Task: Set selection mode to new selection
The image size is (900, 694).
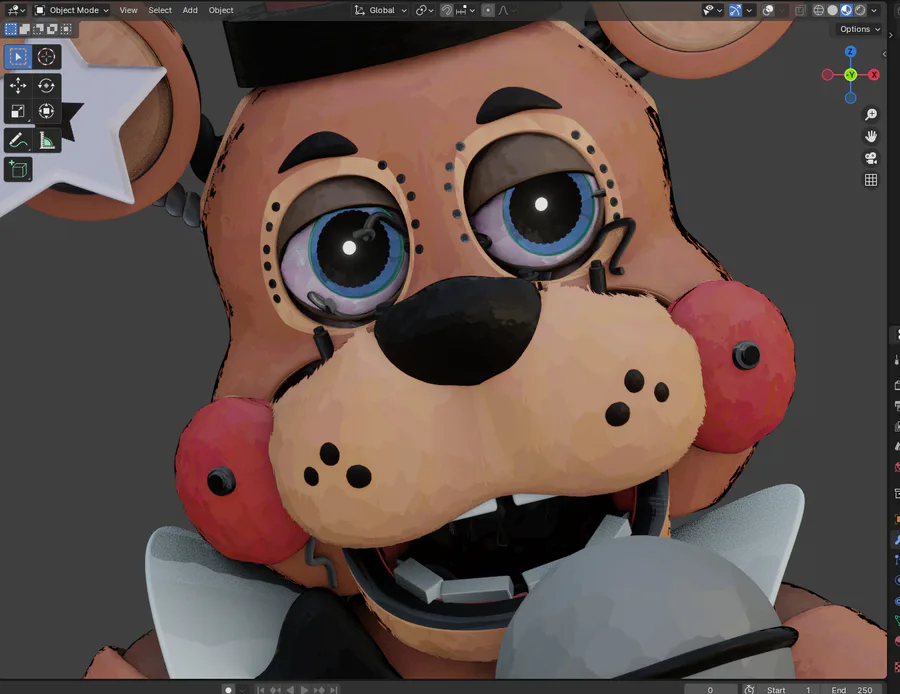Action: 10,29
